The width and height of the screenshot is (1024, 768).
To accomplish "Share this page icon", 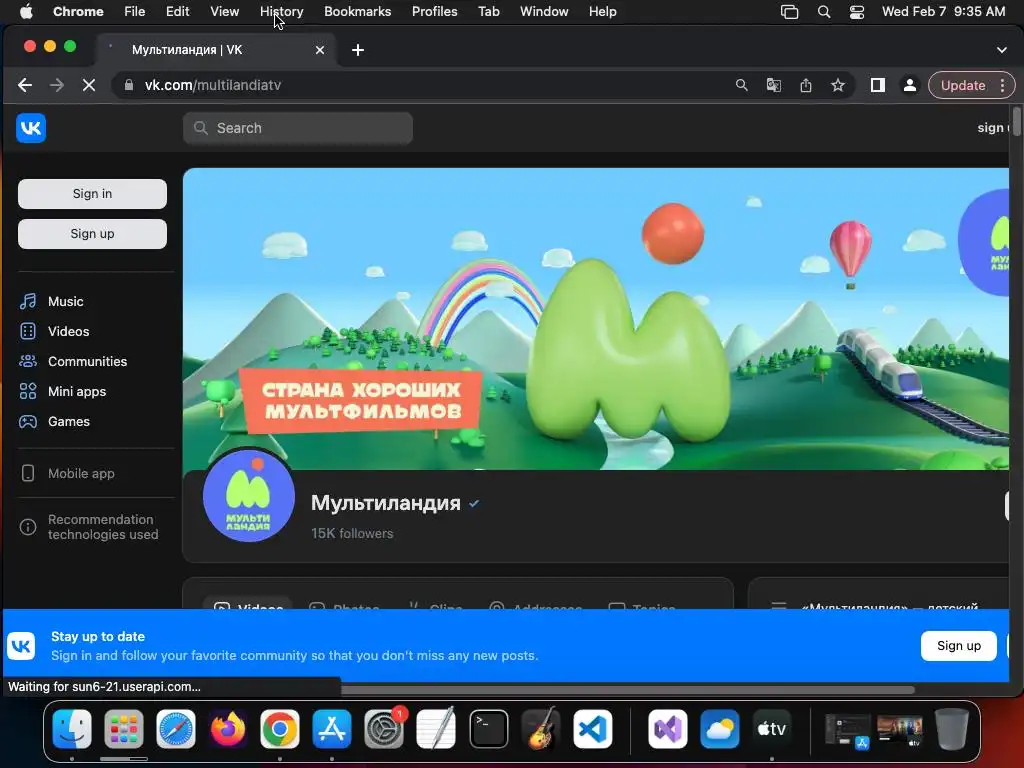I will click(806, 85).
